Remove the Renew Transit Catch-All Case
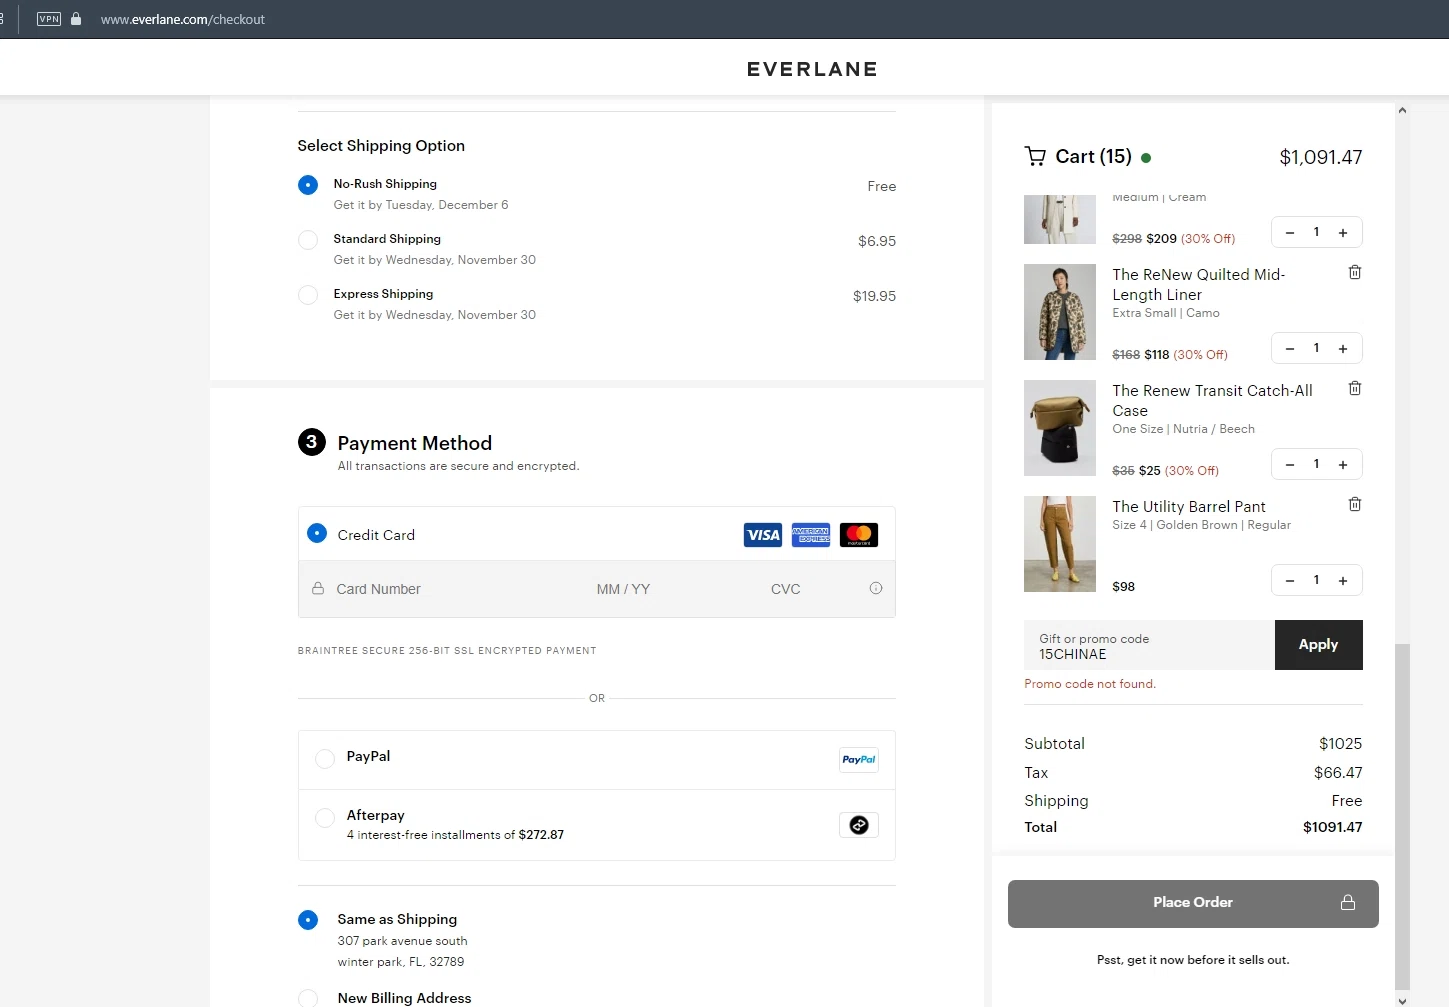 (x=1355, y=388)
